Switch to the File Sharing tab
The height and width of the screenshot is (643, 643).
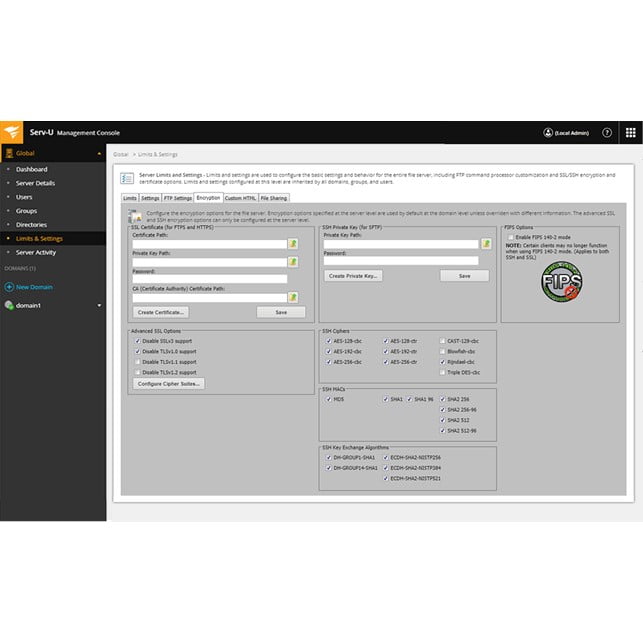pos(274,198)
